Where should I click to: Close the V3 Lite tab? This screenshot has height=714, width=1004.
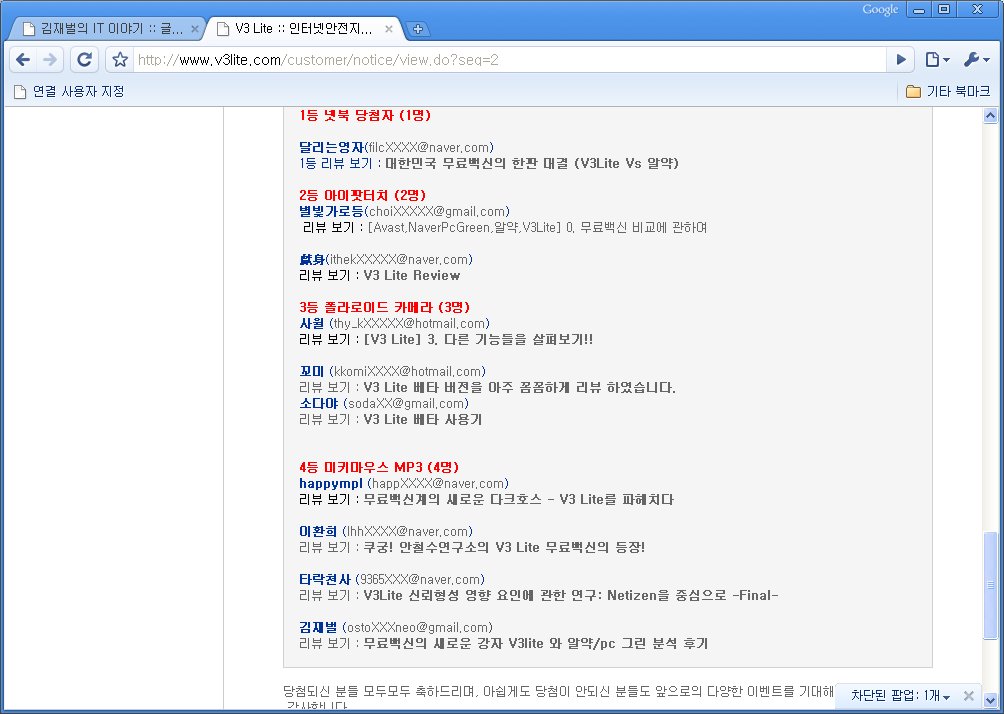coord(388,29)
